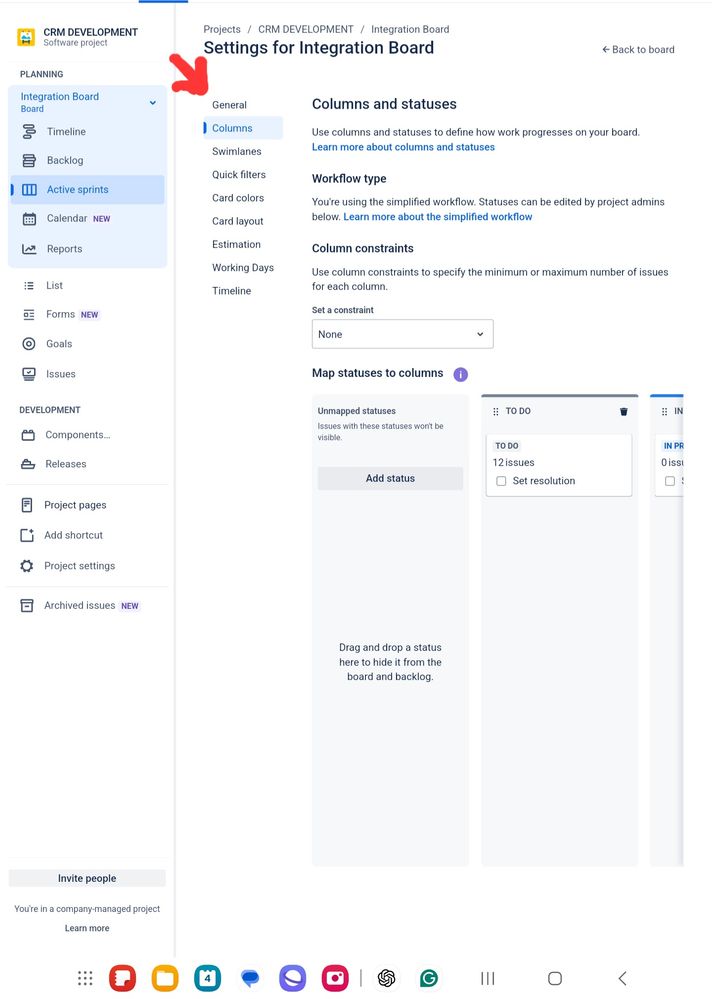Tick Set resolution for TO DO status
Image resolution: width=712 pixels, height=999 pixels.
[501, 481]
